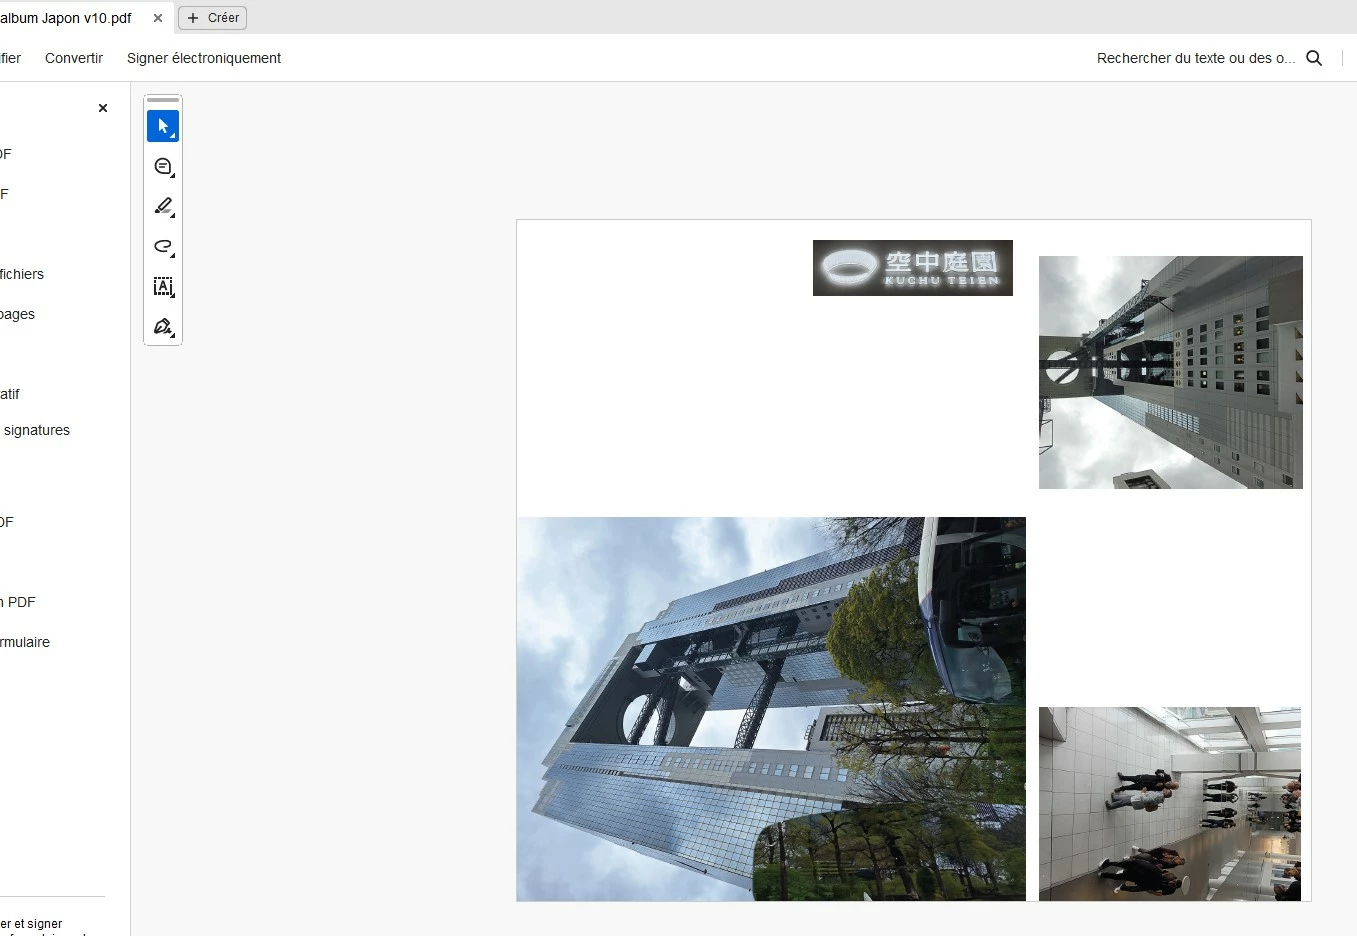Click the signatures entry in side panel
Image resolution: width=1357 pixels, height=936 pixels.
(x=36, y=430)
